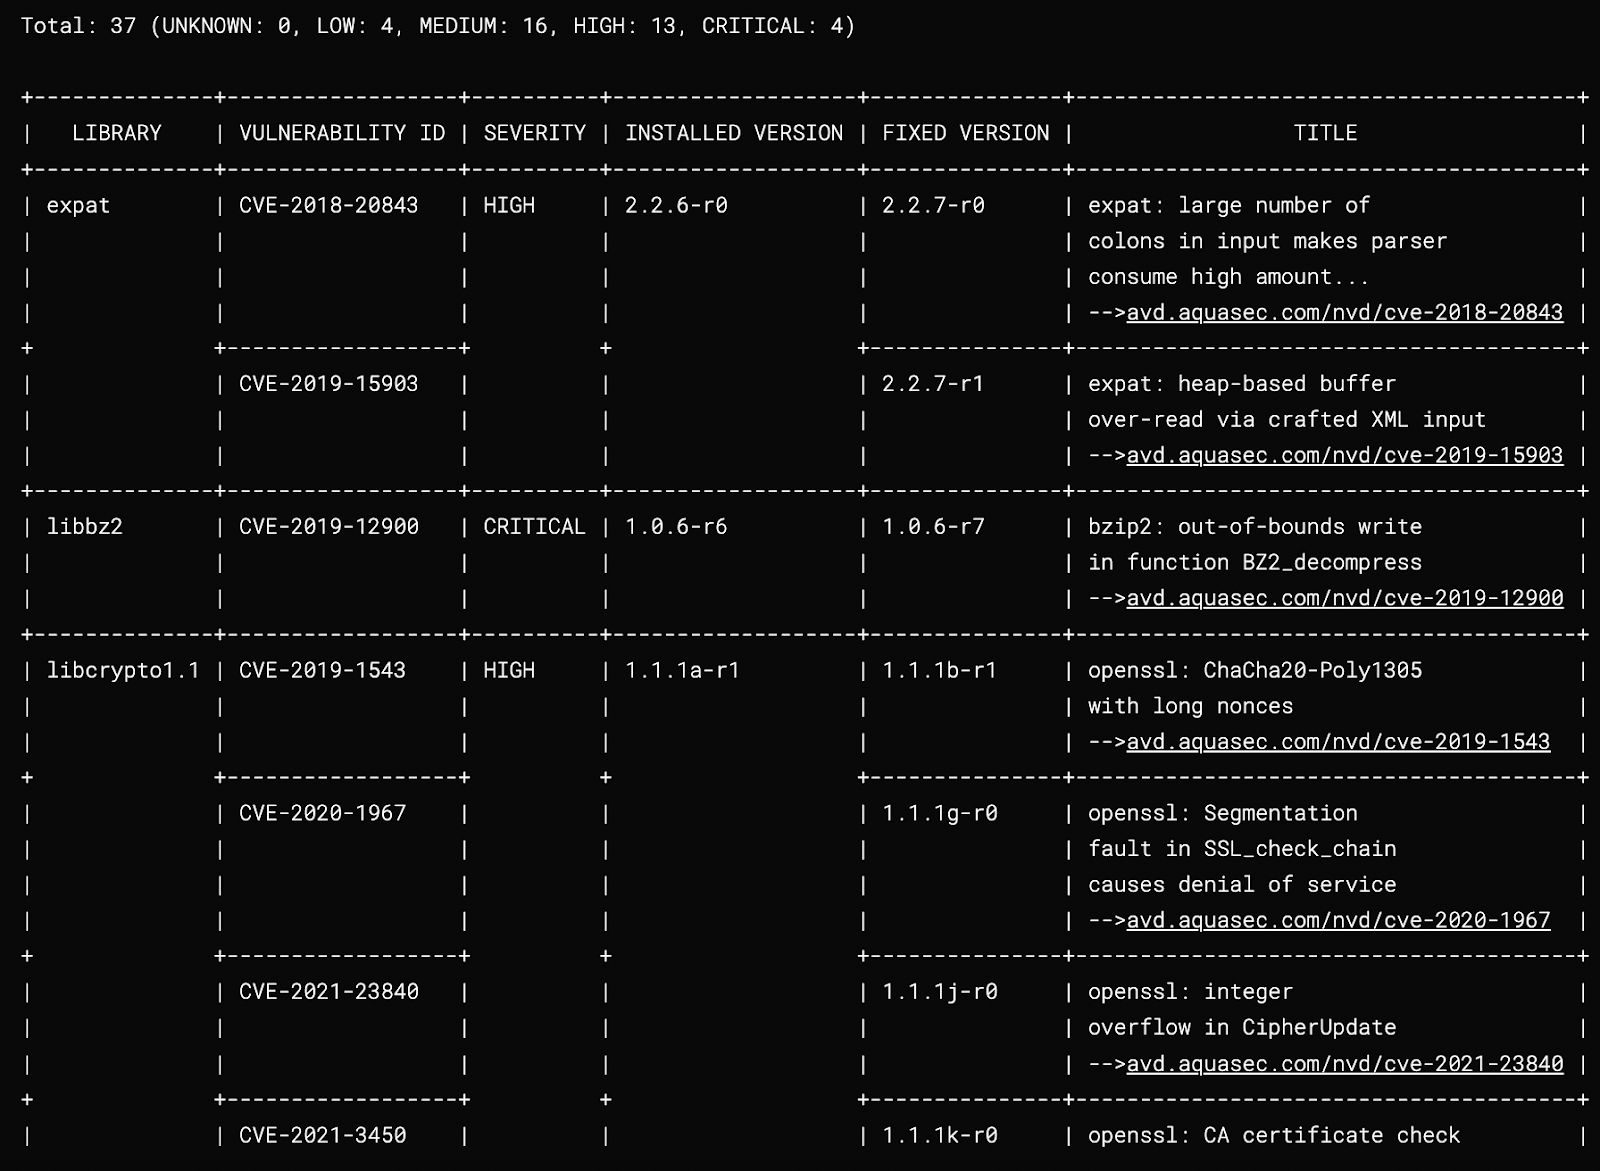Image resolution: width=1600 pixels, height=1171 pixels.
Task: Click fixed version 1.1.1j-r0
Action: click(x=939, y=992)
